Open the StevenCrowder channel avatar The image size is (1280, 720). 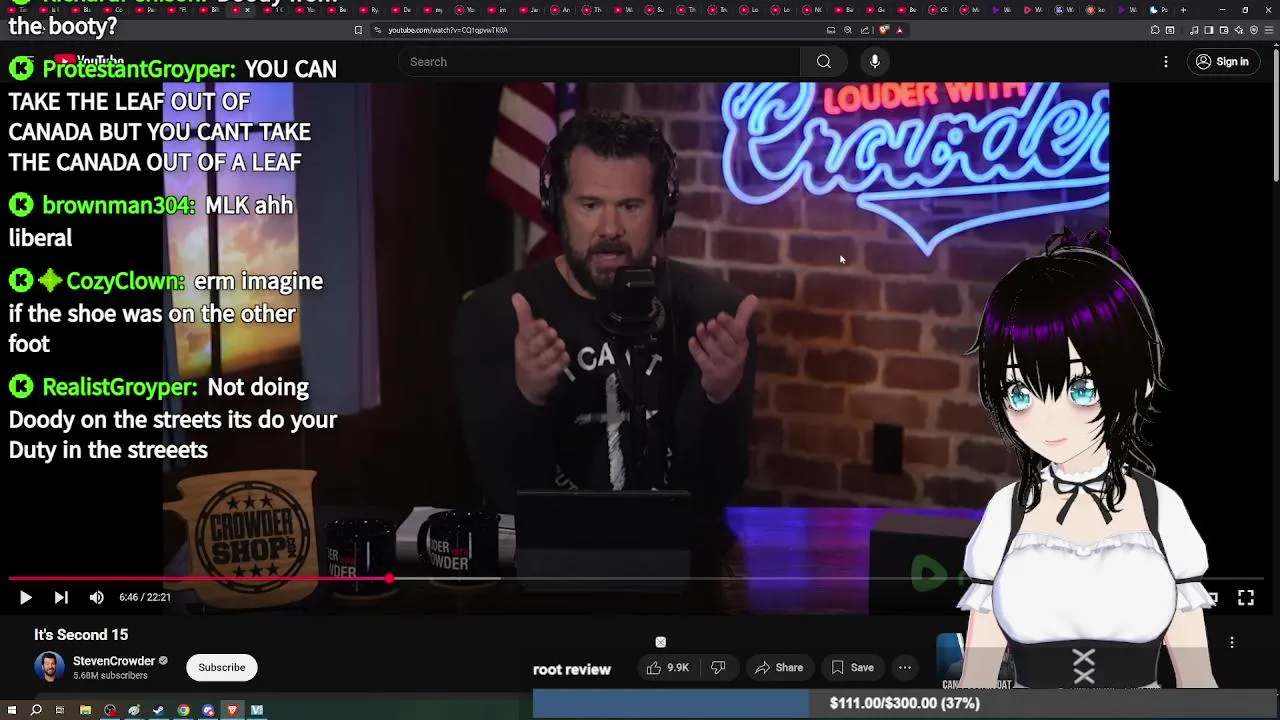[49, 667]
